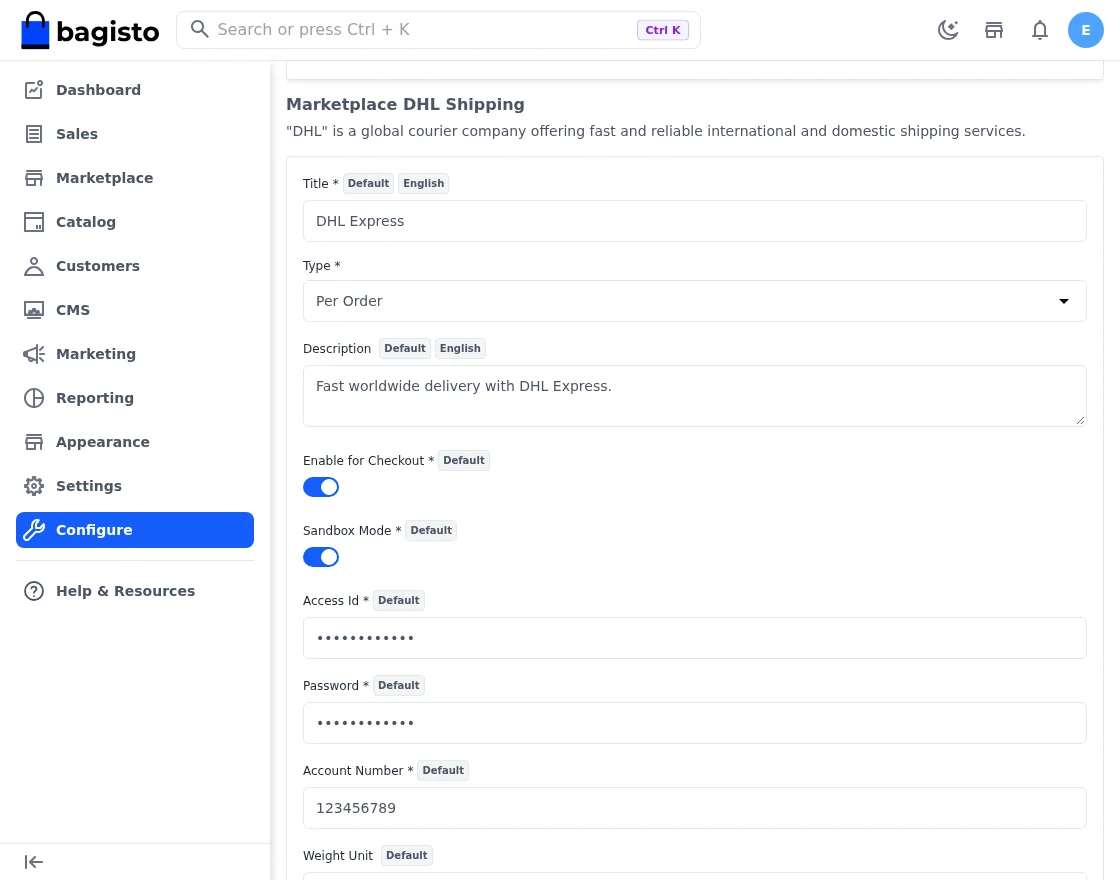Screen dimensions: 1120x880
Task: Click the Default badge beside Access Id
Action: pyautogui.click(x=399, y=601)
